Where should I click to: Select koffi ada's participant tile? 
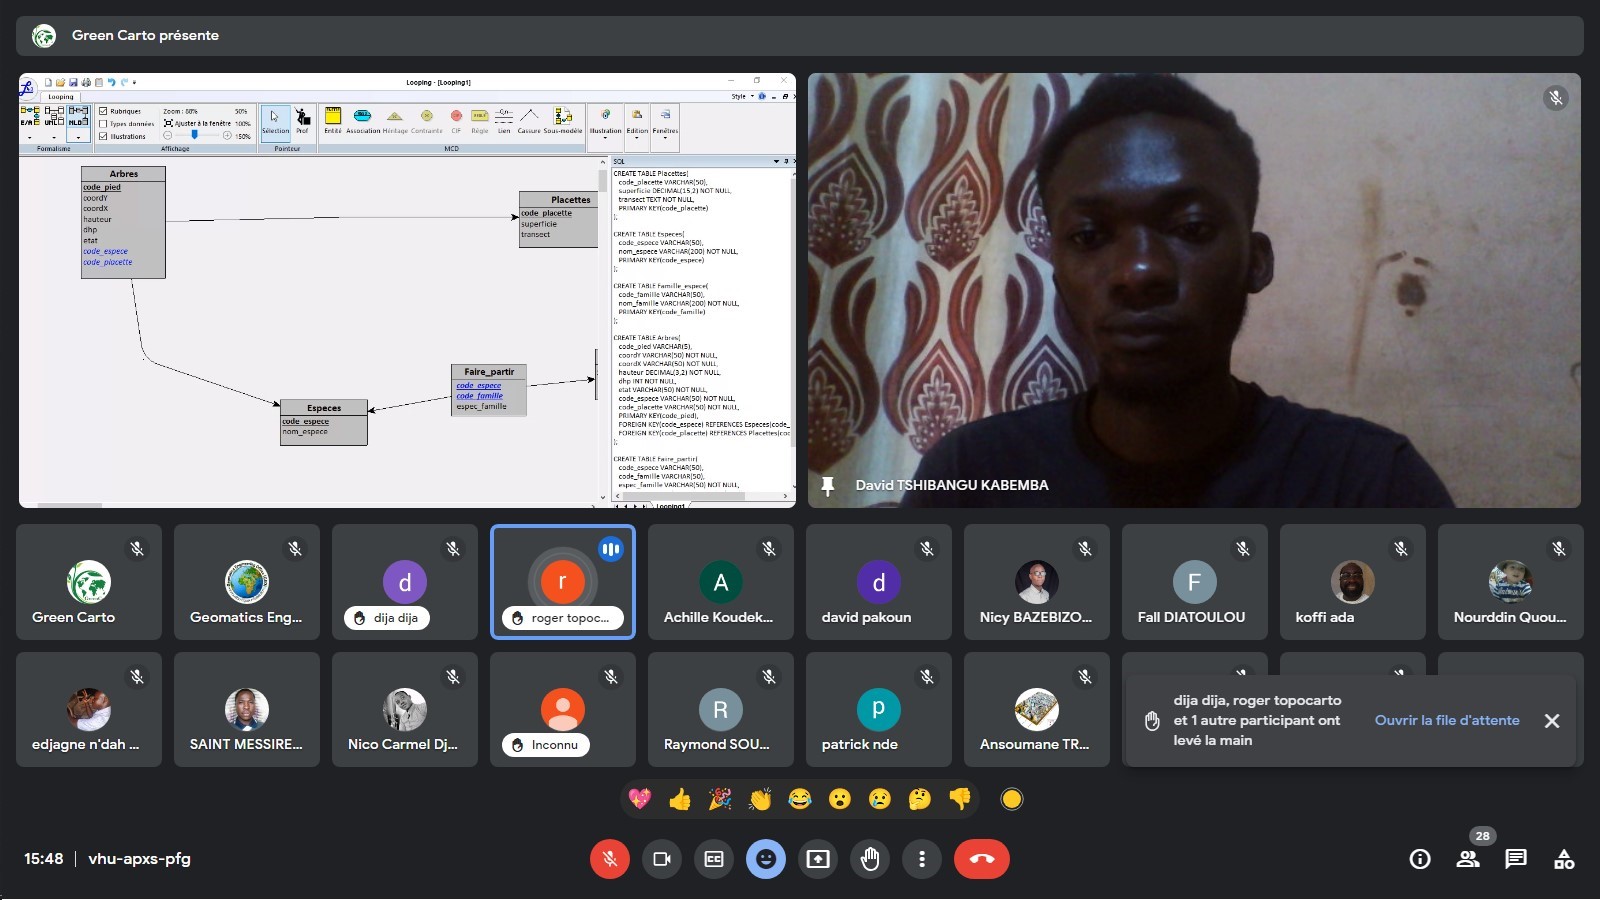[1353, 582]
